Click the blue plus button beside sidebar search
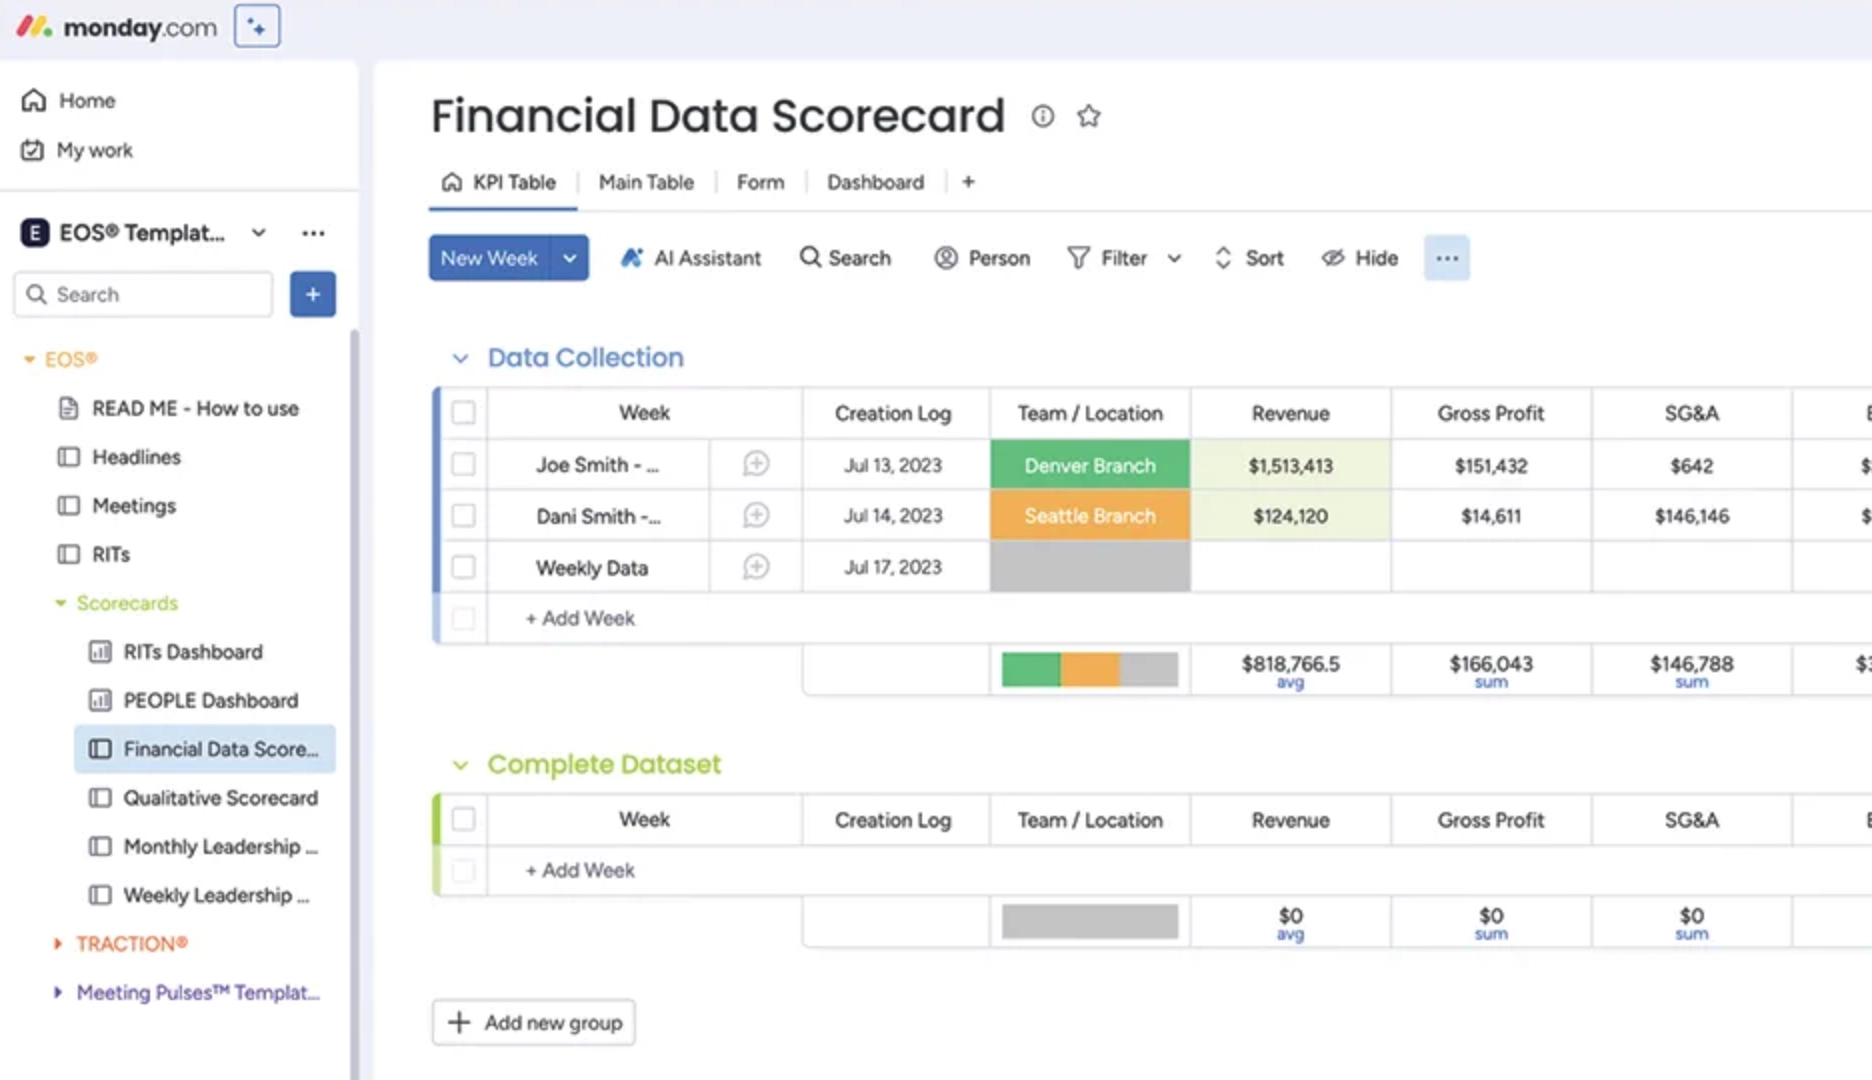Viewport: 1872px width, 1080px height. (313, 294)
